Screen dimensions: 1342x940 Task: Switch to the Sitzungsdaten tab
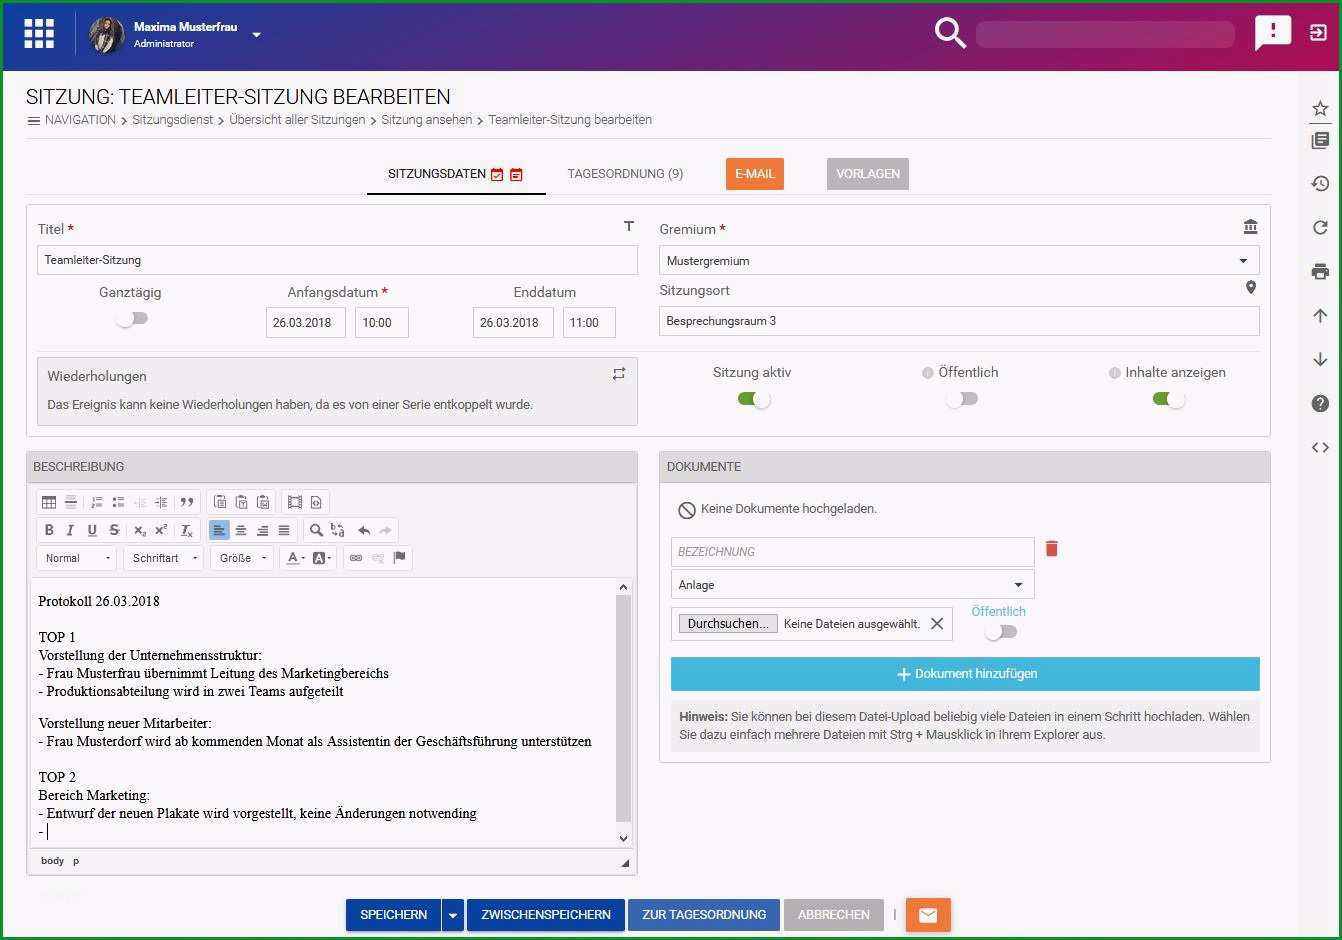point(456,174)
